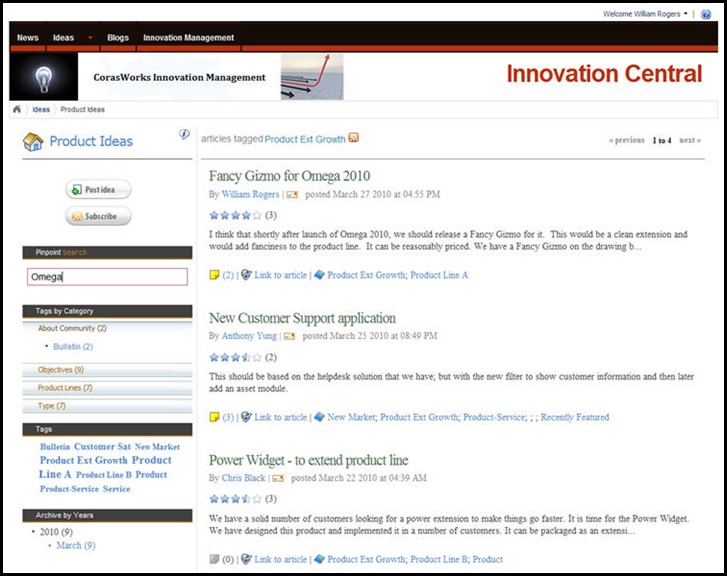The width and height of the screenshot is (727, 576).
Task: Open the Power Widget article title link
Action: [308, 461]
